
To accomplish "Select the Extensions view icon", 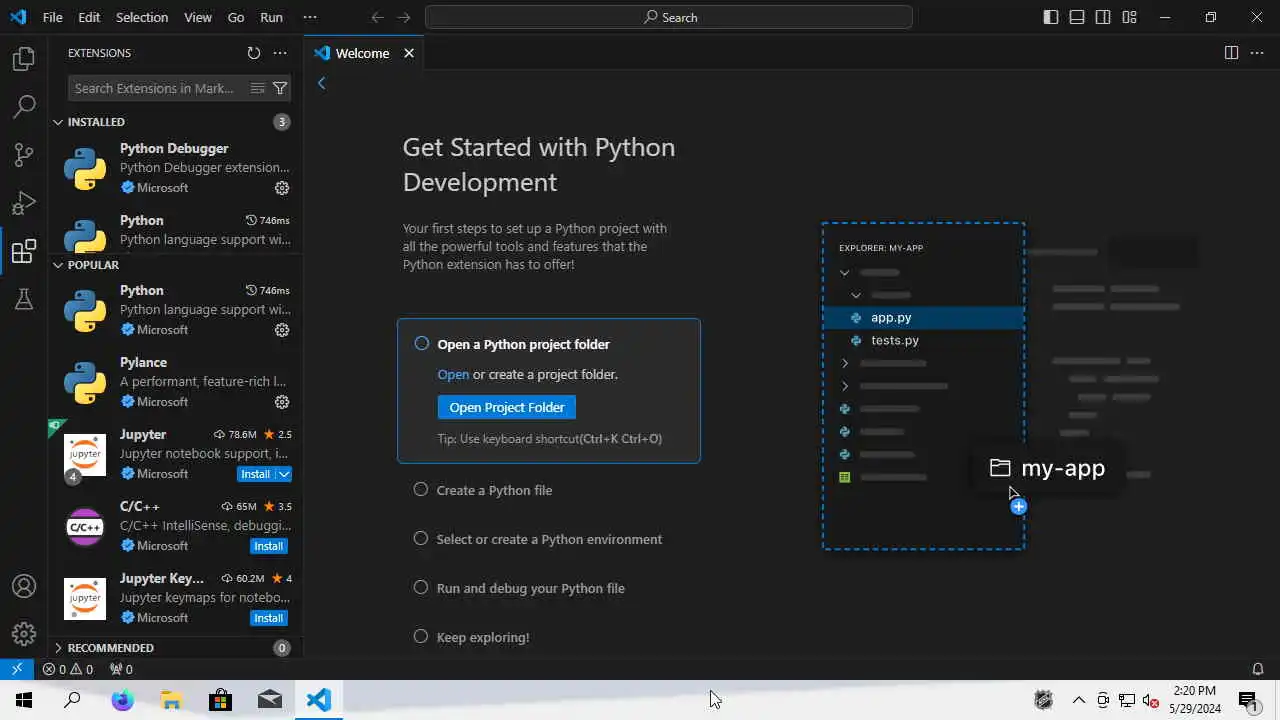I will click(x=24, y=250).
